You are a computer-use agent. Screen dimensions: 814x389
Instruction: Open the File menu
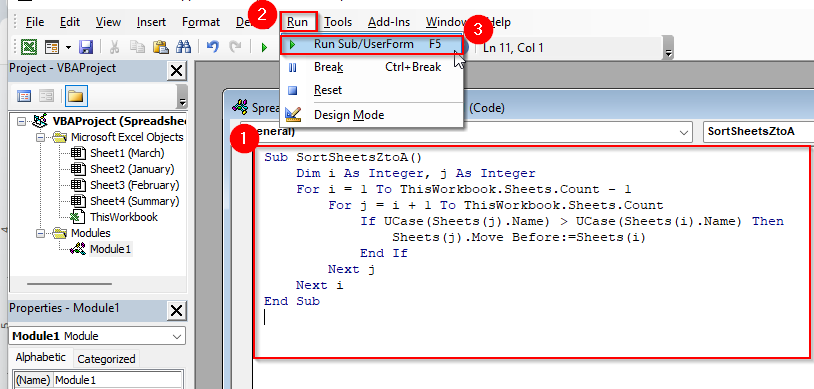[35, 22]
